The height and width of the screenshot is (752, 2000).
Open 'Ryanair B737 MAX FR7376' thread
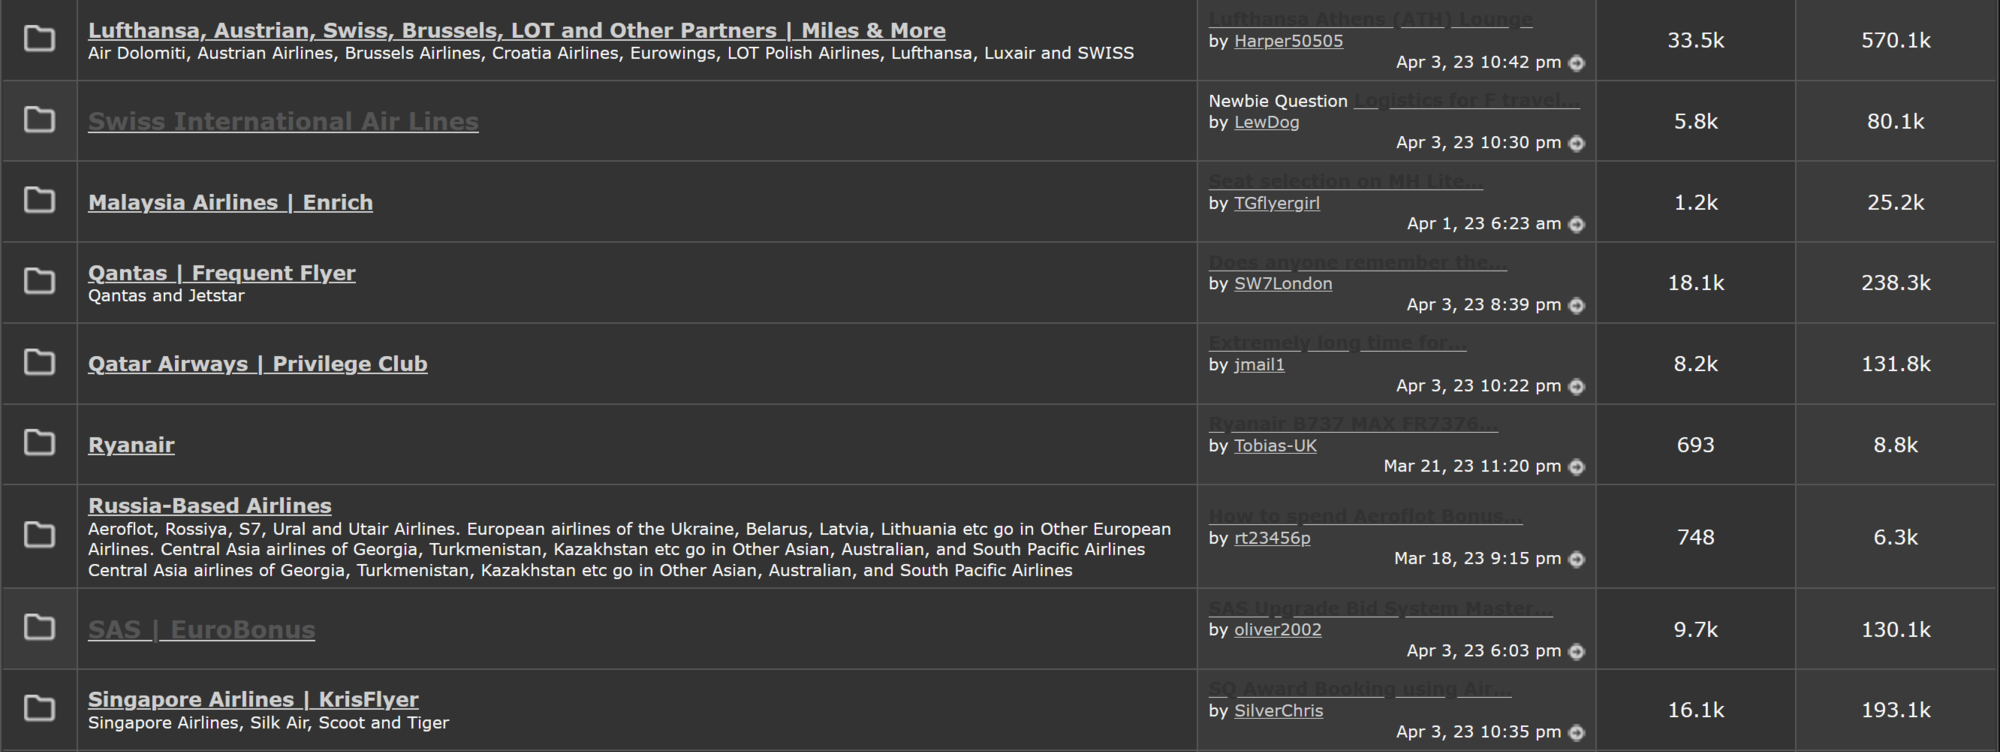[x=1352, y=424]
